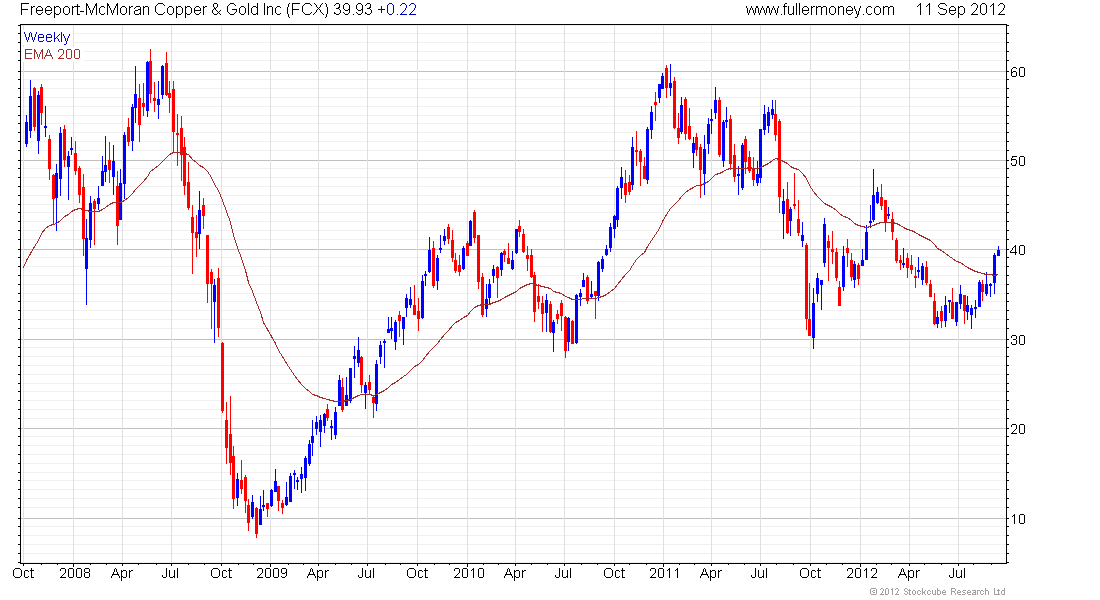The image size is (1100, 600).
Task: Click the 2012 year axis label
Action: 861,573
